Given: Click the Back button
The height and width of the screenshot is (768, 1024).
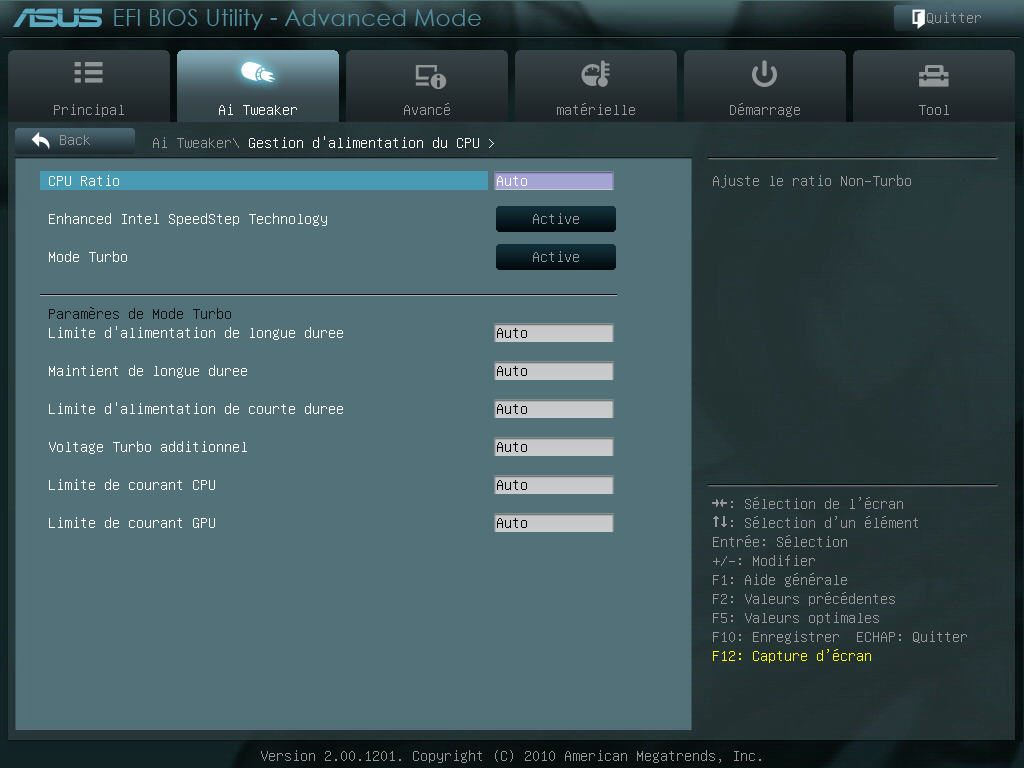Looking at the screenshot, I should click(x=75, y=140).
